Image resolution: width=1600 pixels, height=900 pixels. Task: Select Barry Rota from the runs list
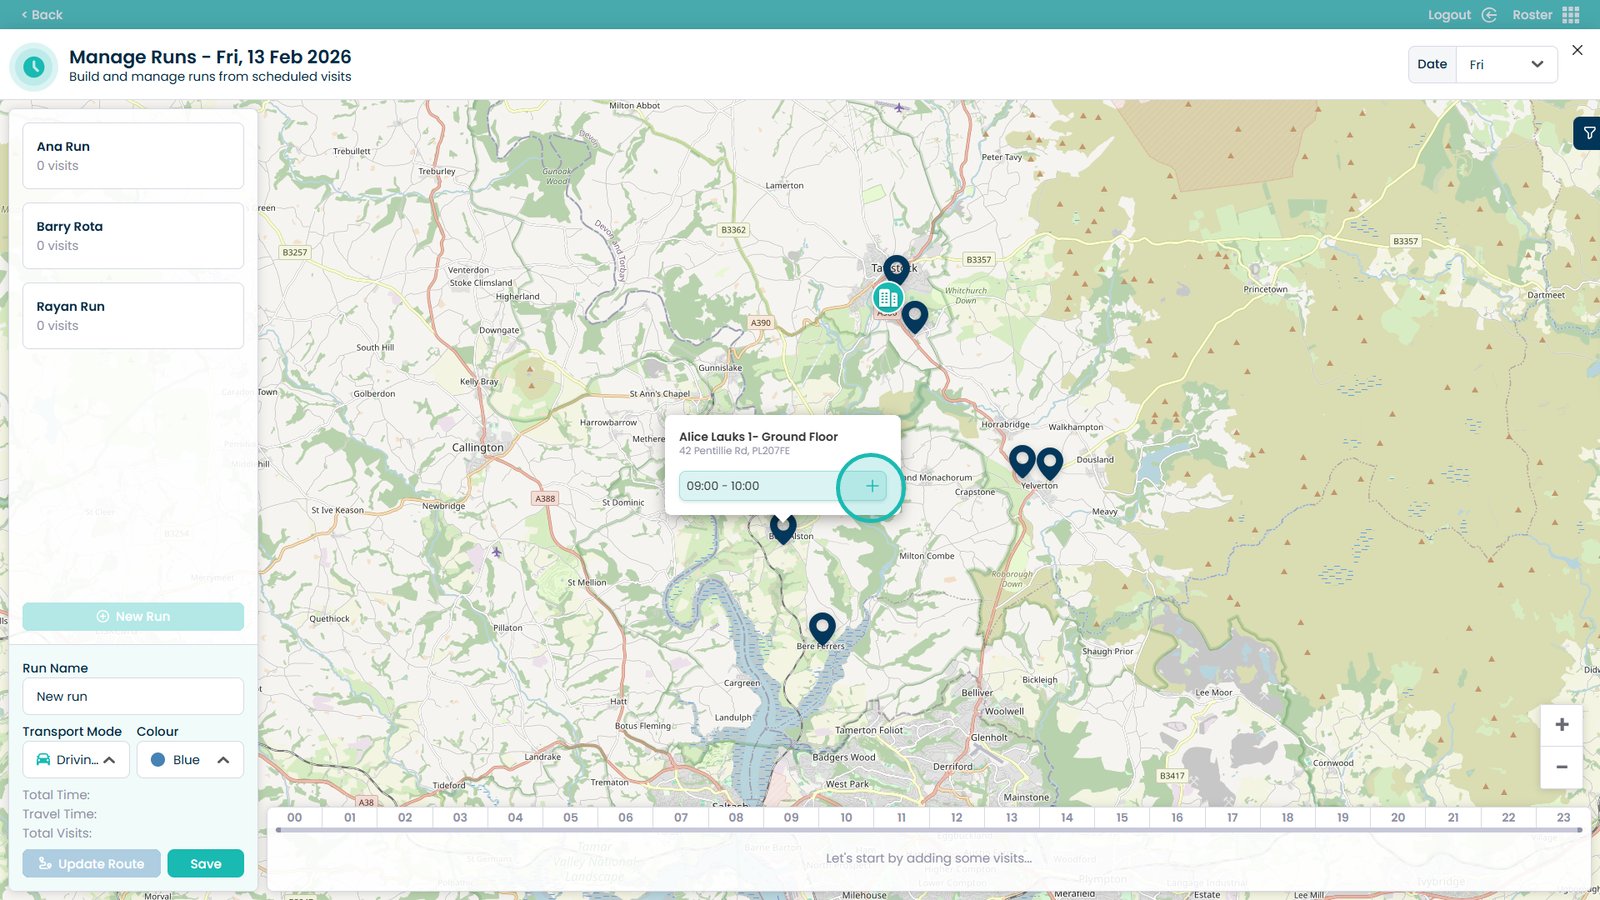133,236
